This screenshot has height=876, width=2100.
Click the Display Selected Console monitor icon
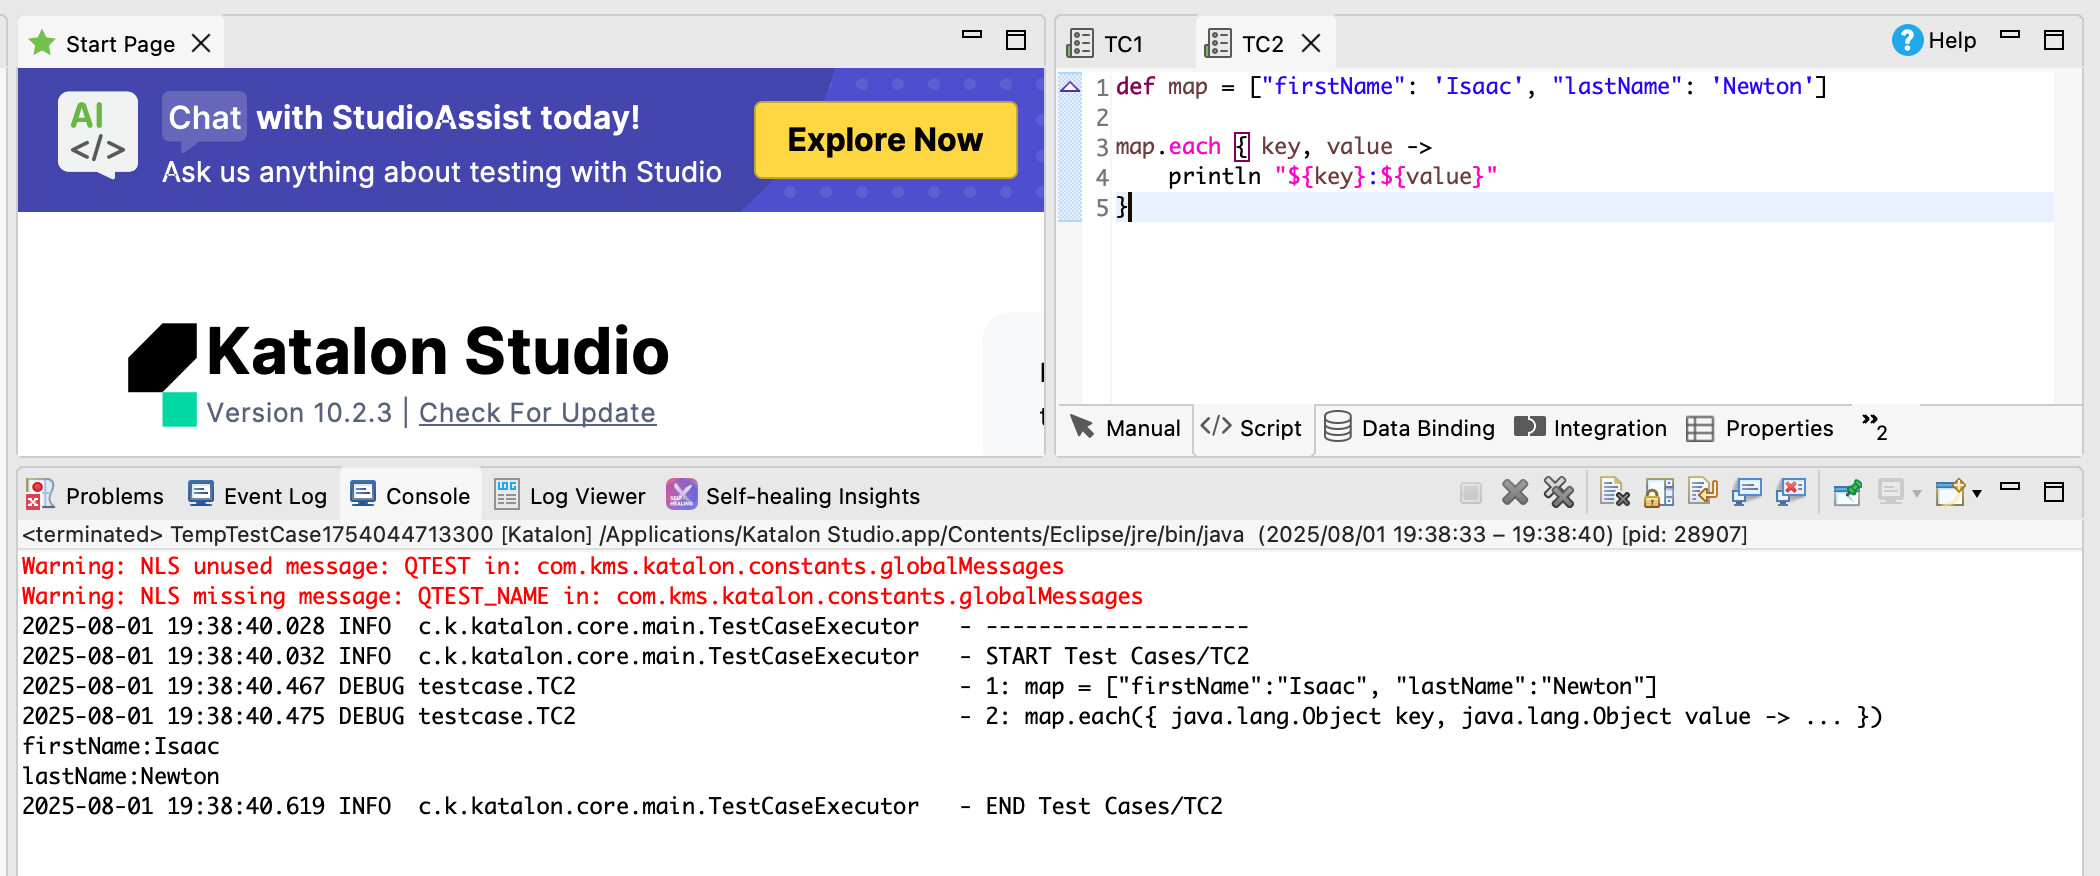pos(1891,493)
